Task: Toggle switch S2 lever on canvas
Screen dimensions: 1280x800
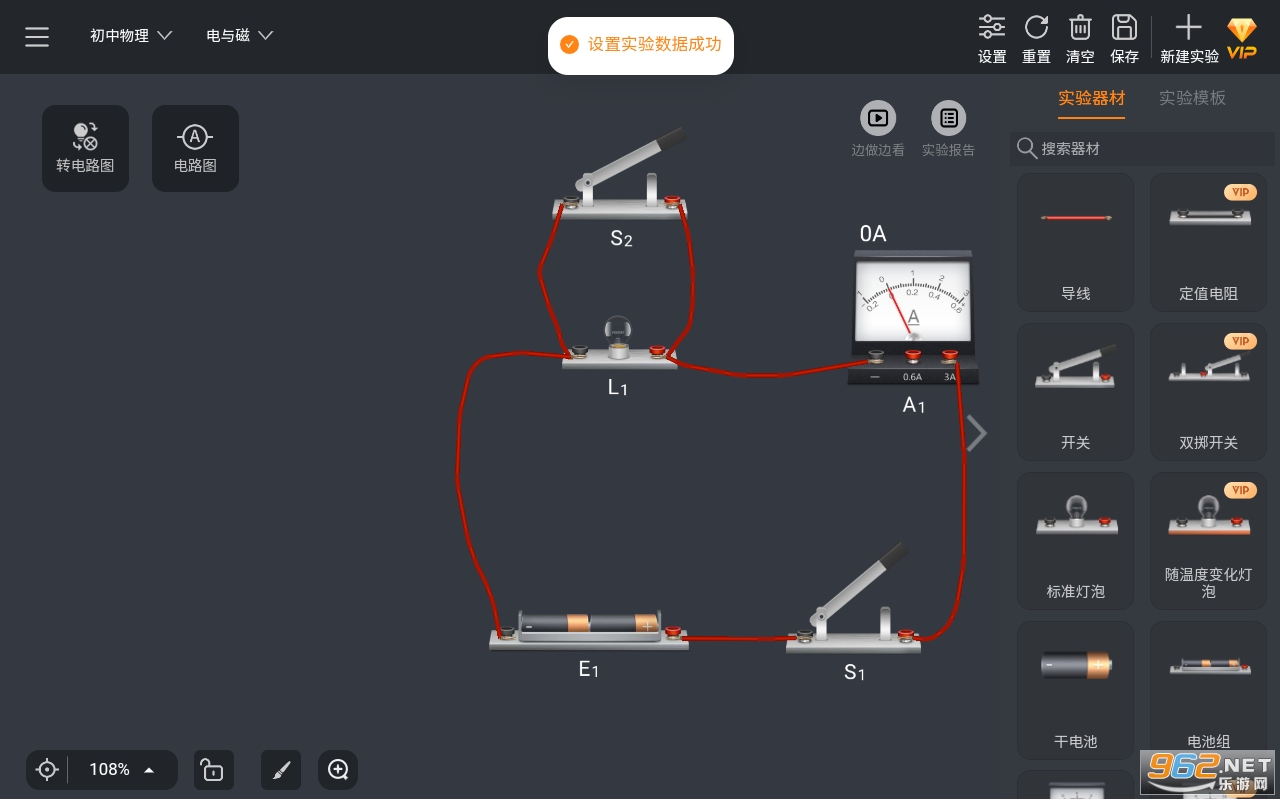Action: point(632,158)
